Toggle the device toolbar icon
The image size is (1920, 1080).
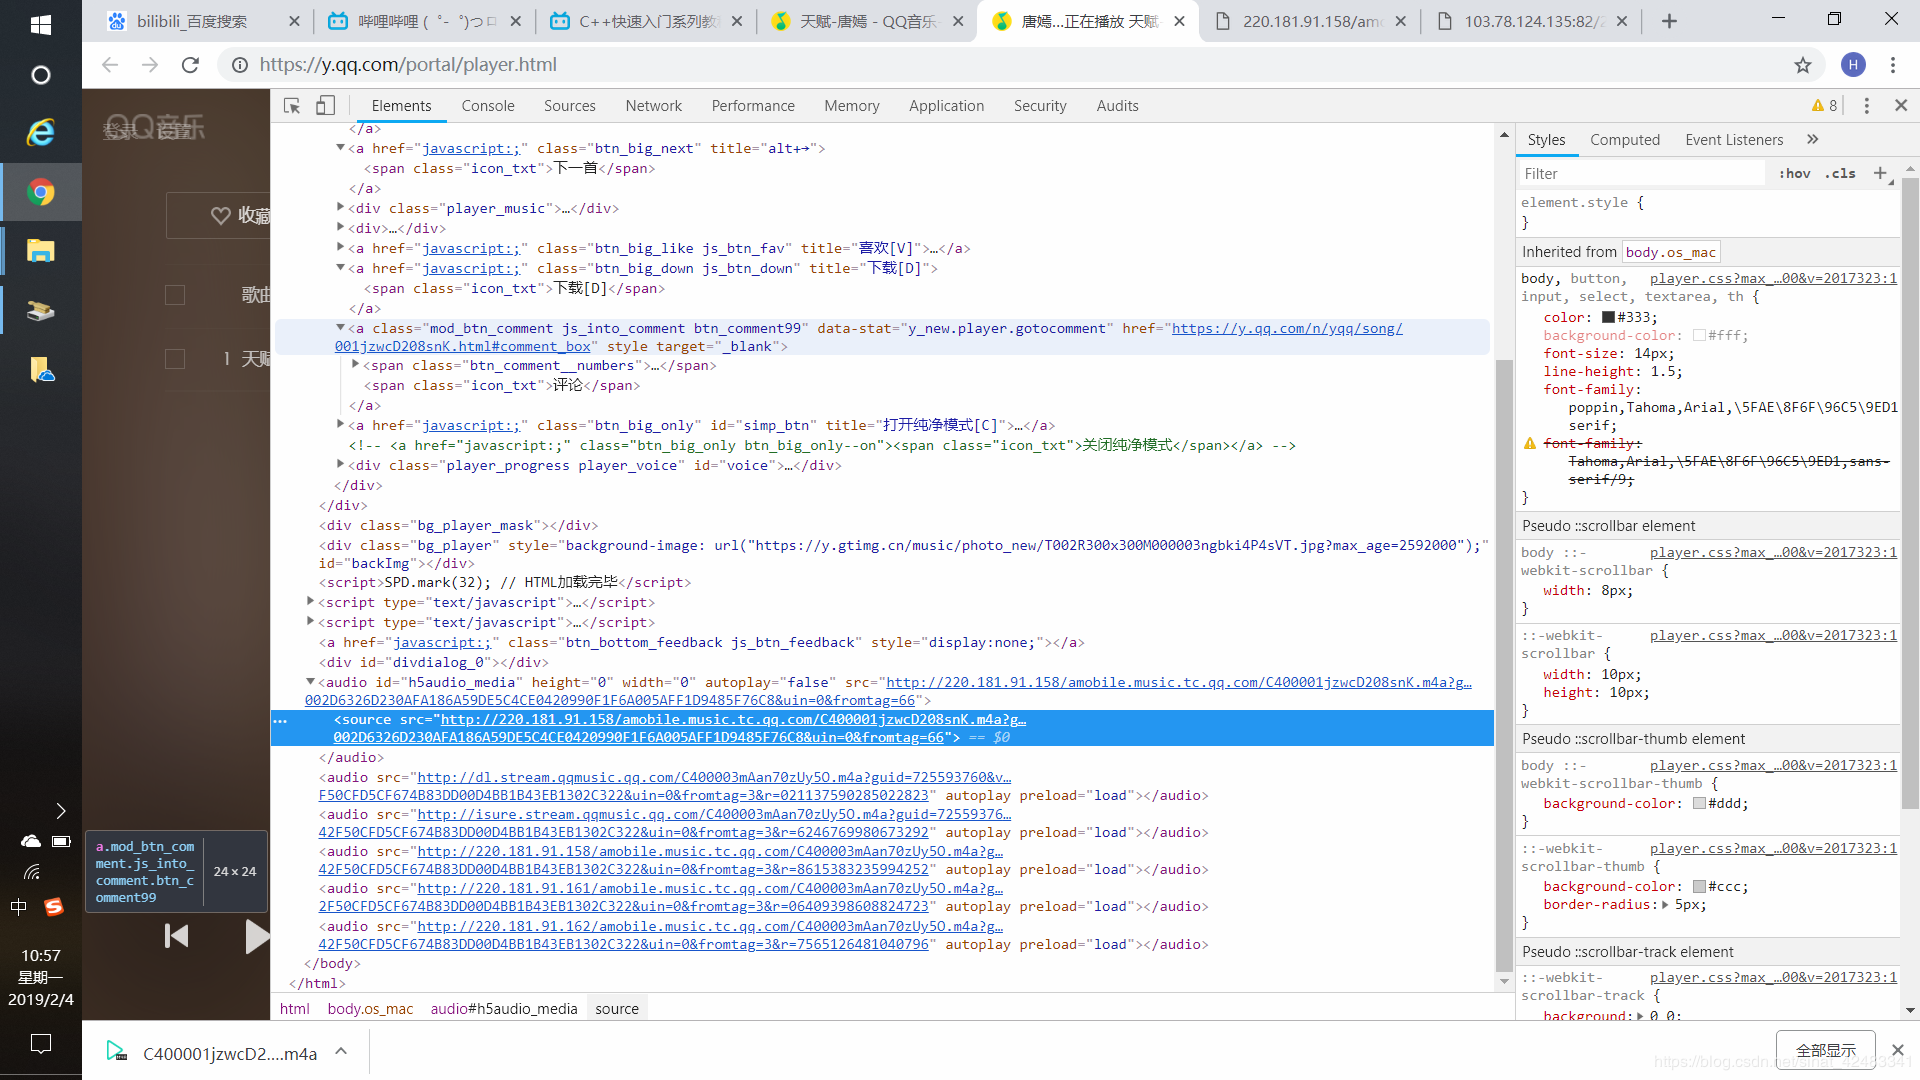click(325, 106)
